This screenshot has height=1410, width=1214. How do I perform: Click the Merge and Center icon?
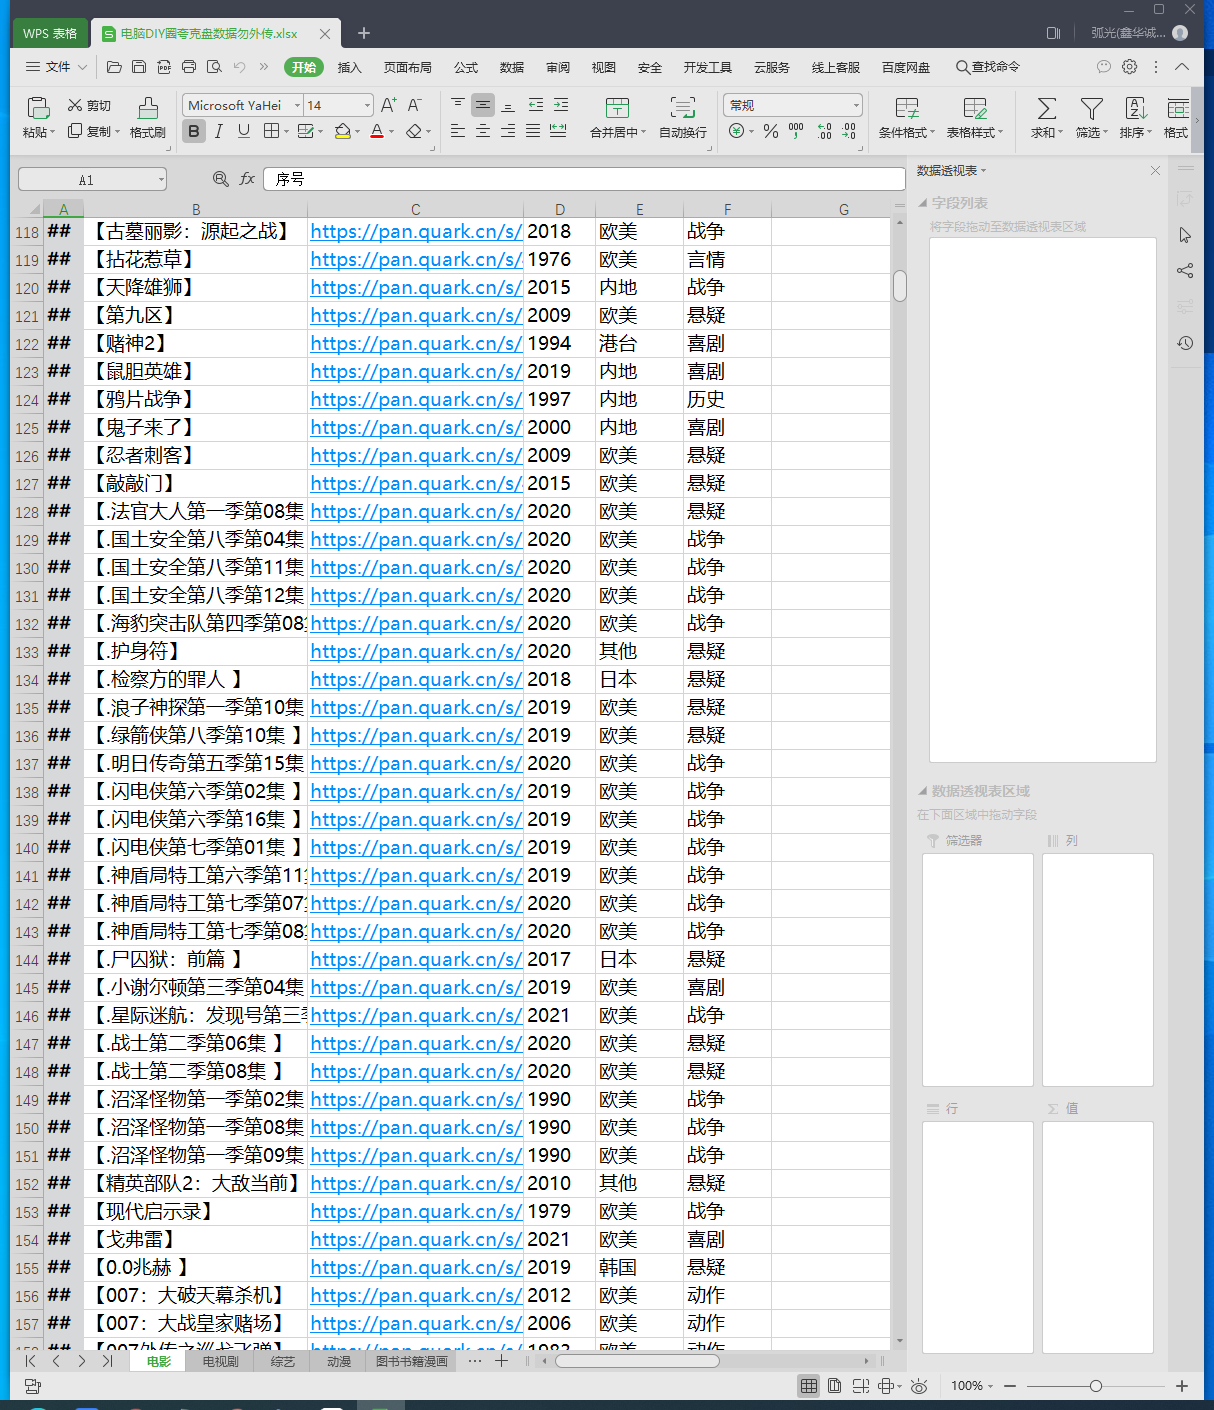click(x=617, y=108)
